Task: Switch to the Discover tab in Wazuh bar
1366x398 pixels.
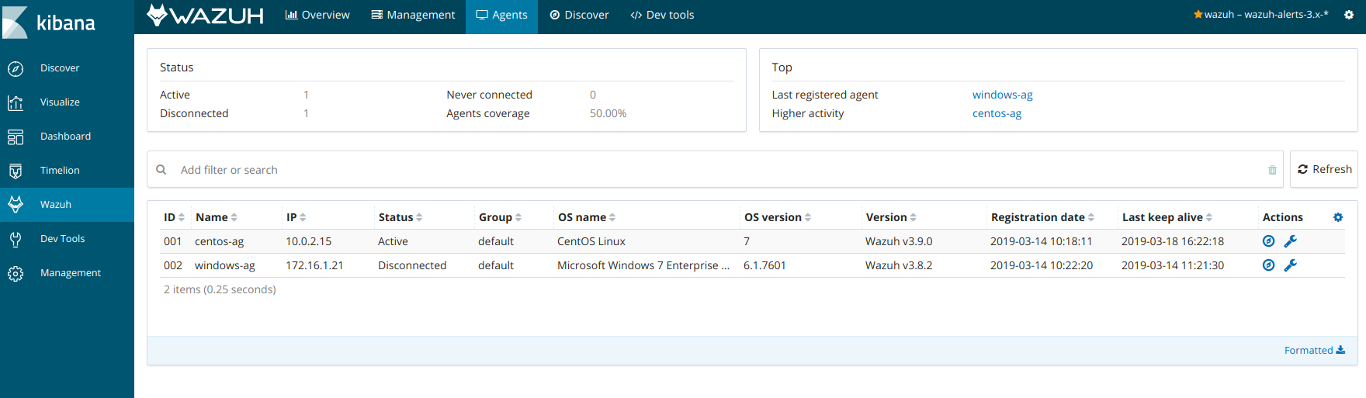Action: 579,15
